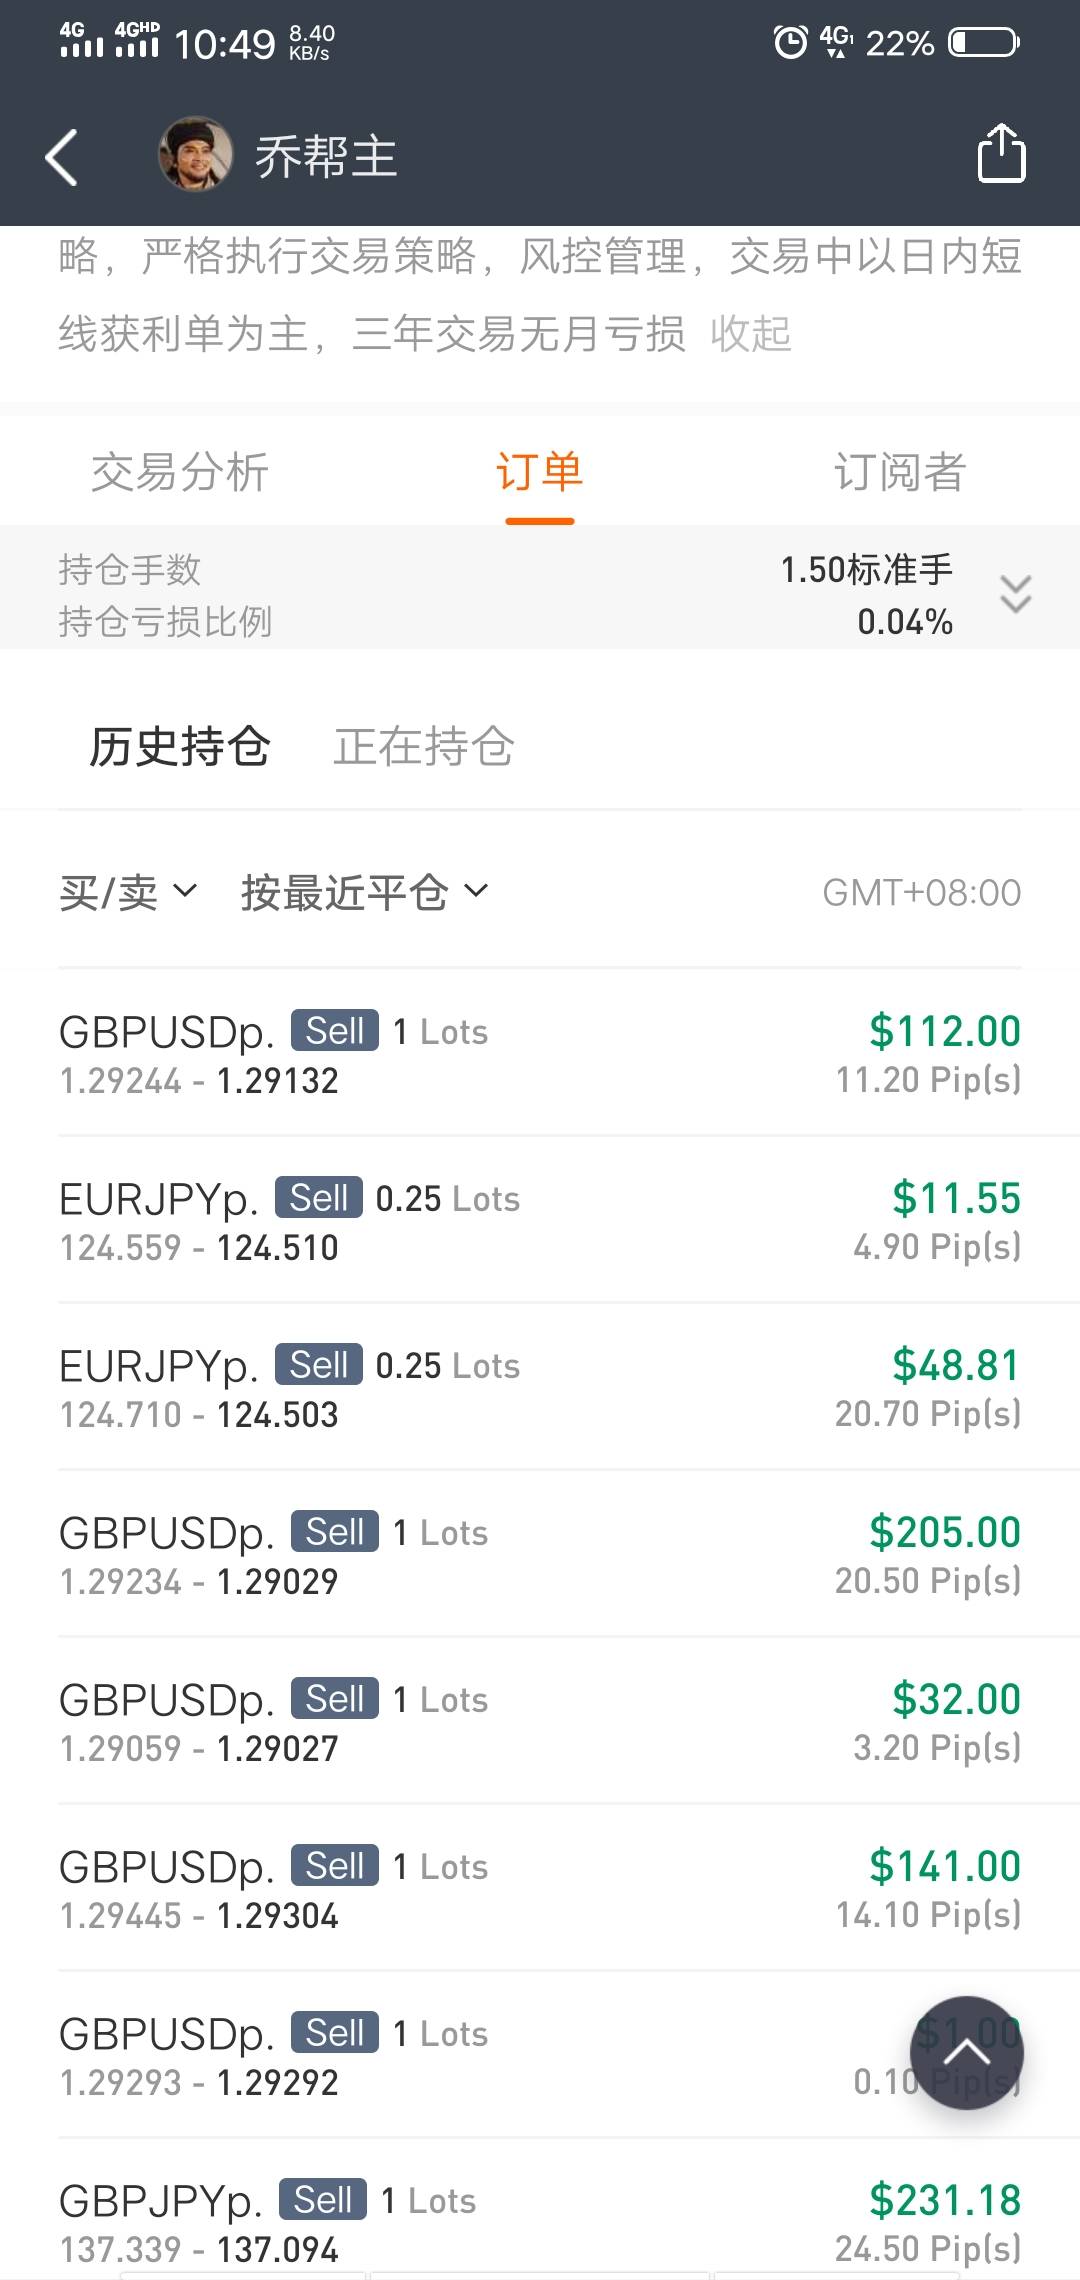Open the 按最近平仓 sort dropdown
The image size is (1080, 2280).
pos(364,892)
